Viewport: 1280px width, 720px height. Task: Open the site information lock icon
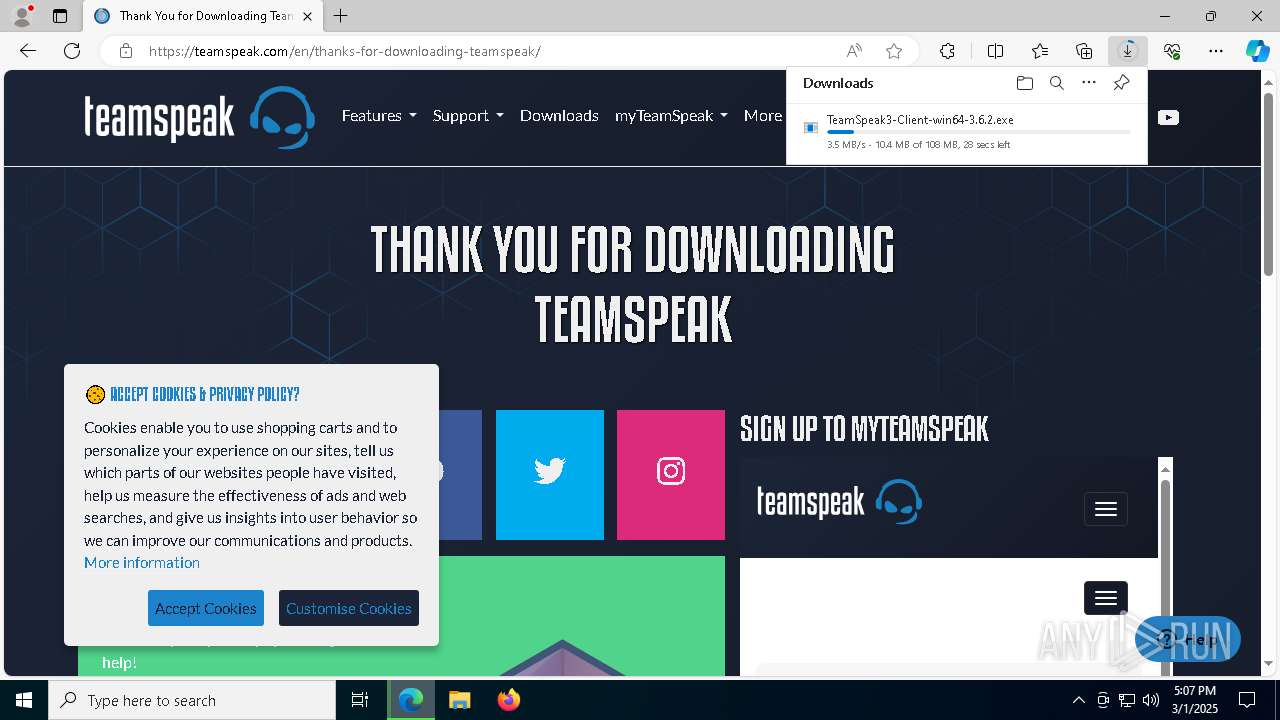click(x=126, y=51)
